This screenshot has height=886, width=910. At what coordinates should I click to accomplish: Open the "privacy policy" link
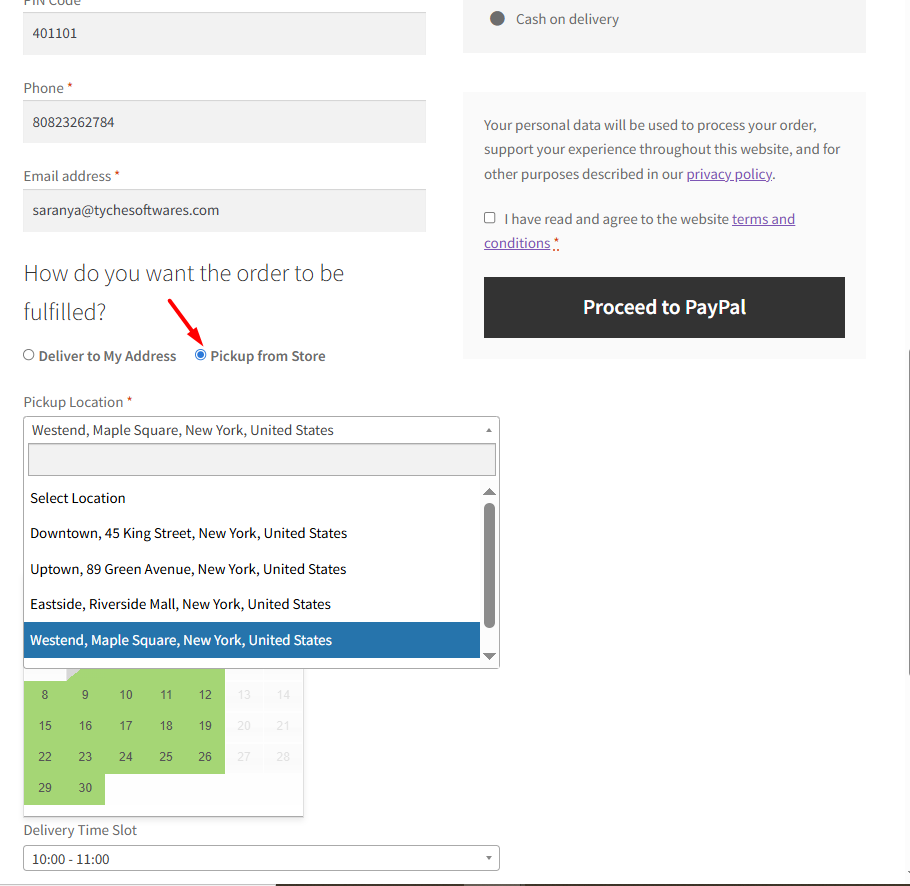(728, 173)
